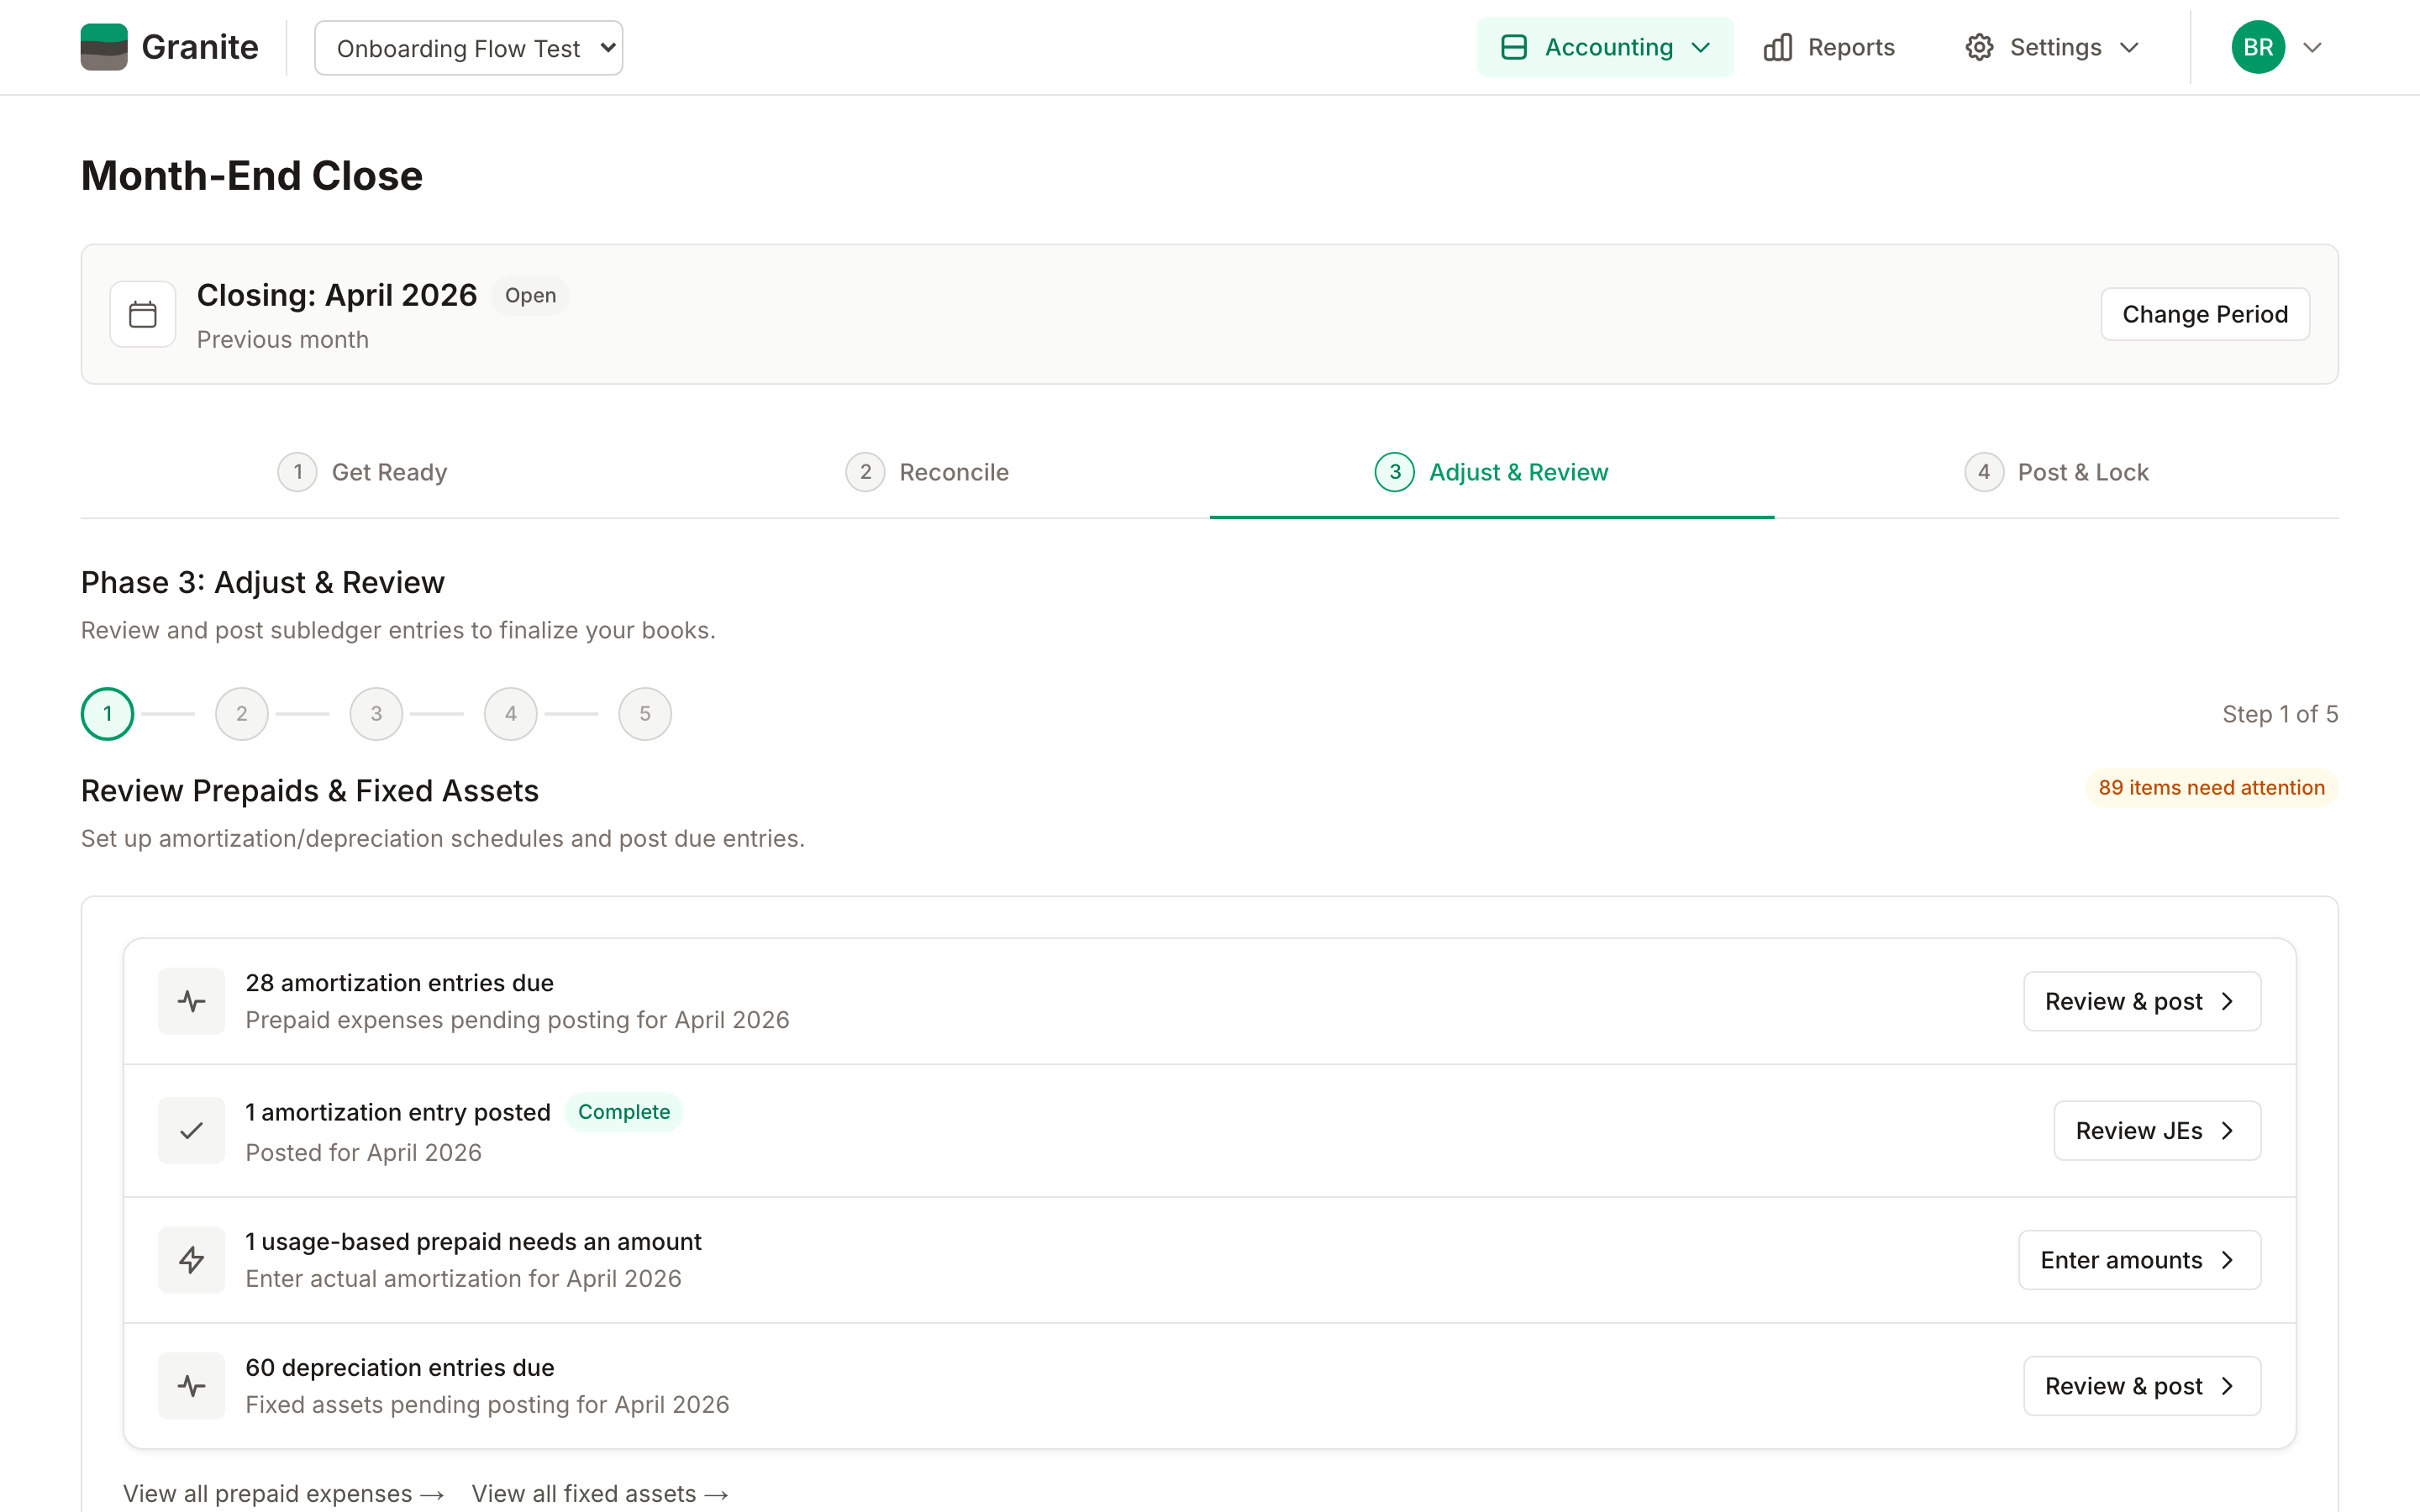Screen dimensions: 2420x1512
Task: Go to sub-step 5 circle
Action: coord(645,714)
